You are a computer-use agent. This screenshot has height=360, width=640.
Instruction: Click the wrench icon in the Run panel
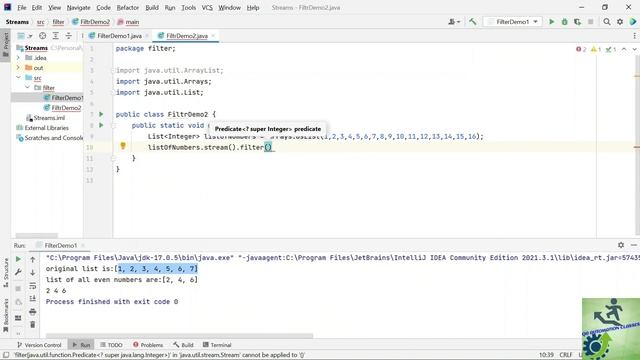click(18, 272)
